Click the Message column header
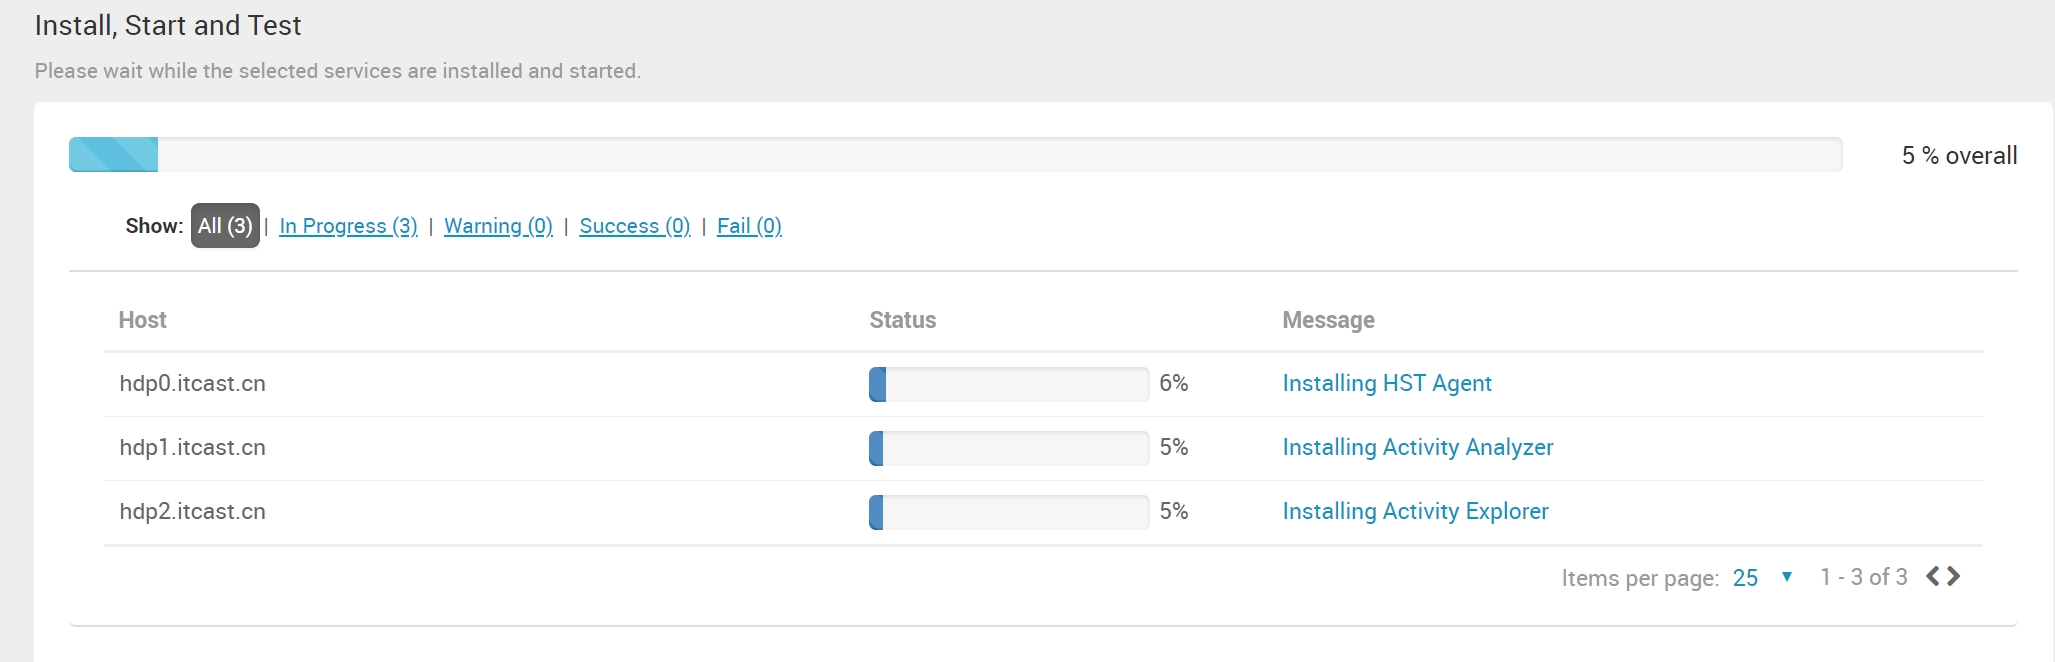Viewport: 2055px width, 662px height. coord(1328,320)
